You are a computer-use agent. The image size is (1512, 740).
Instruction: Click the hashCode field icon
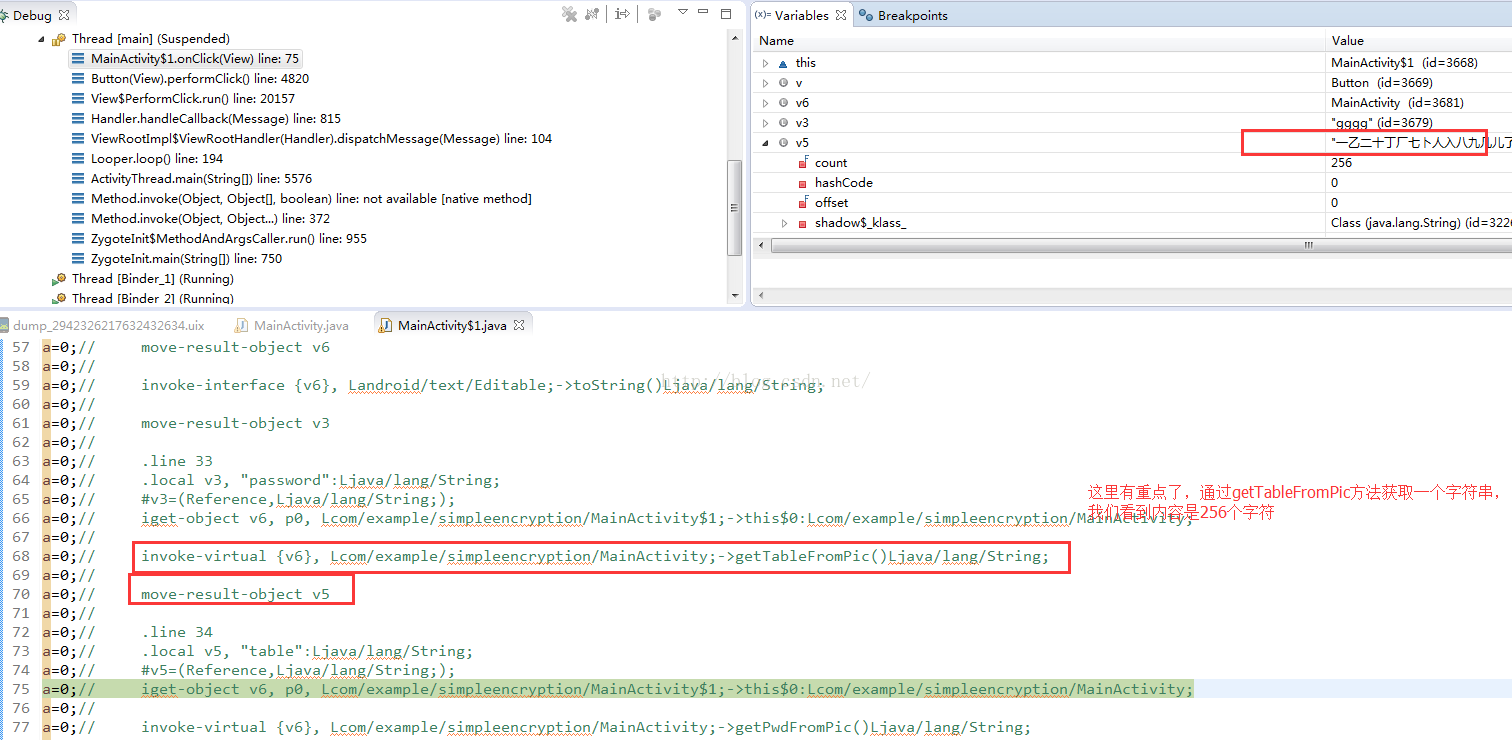[x=803, y=183]
